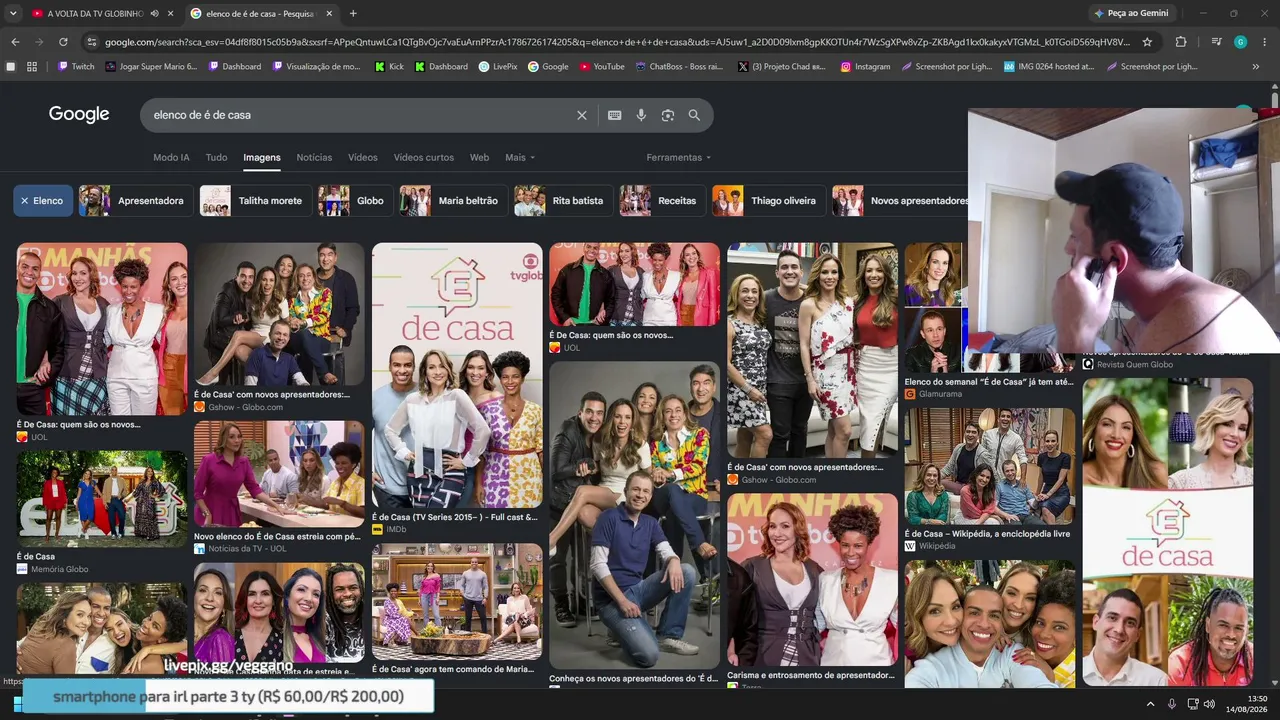Apply the Maria beltrão filter chip
This screenshot has width=1280, height=720.
(452, 200)
